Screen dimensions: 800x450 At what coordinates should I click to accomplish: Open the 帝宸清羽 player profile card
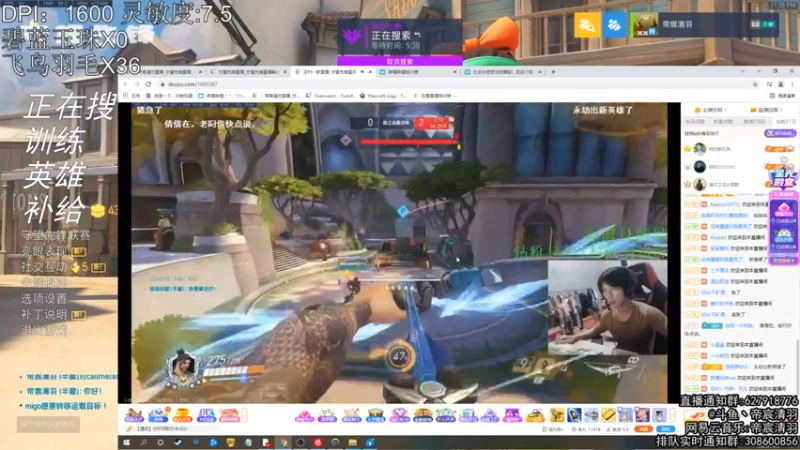pyautogui.click(x=705, y=24)
